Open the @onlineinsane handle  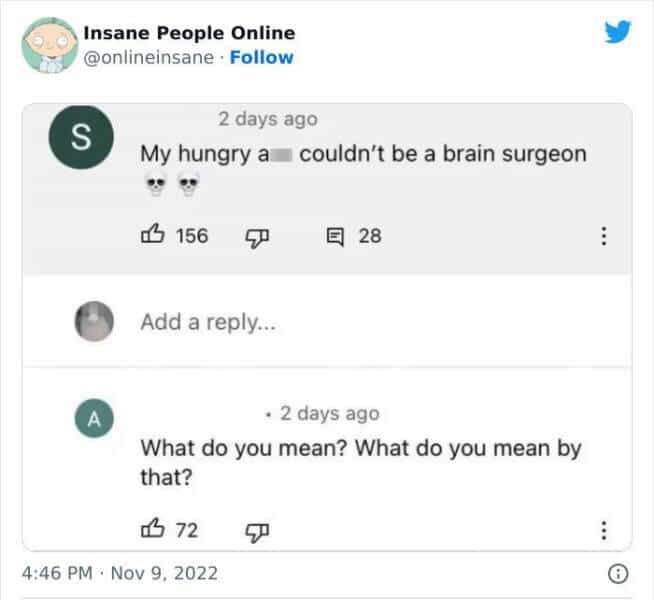(x=148, y=57)
